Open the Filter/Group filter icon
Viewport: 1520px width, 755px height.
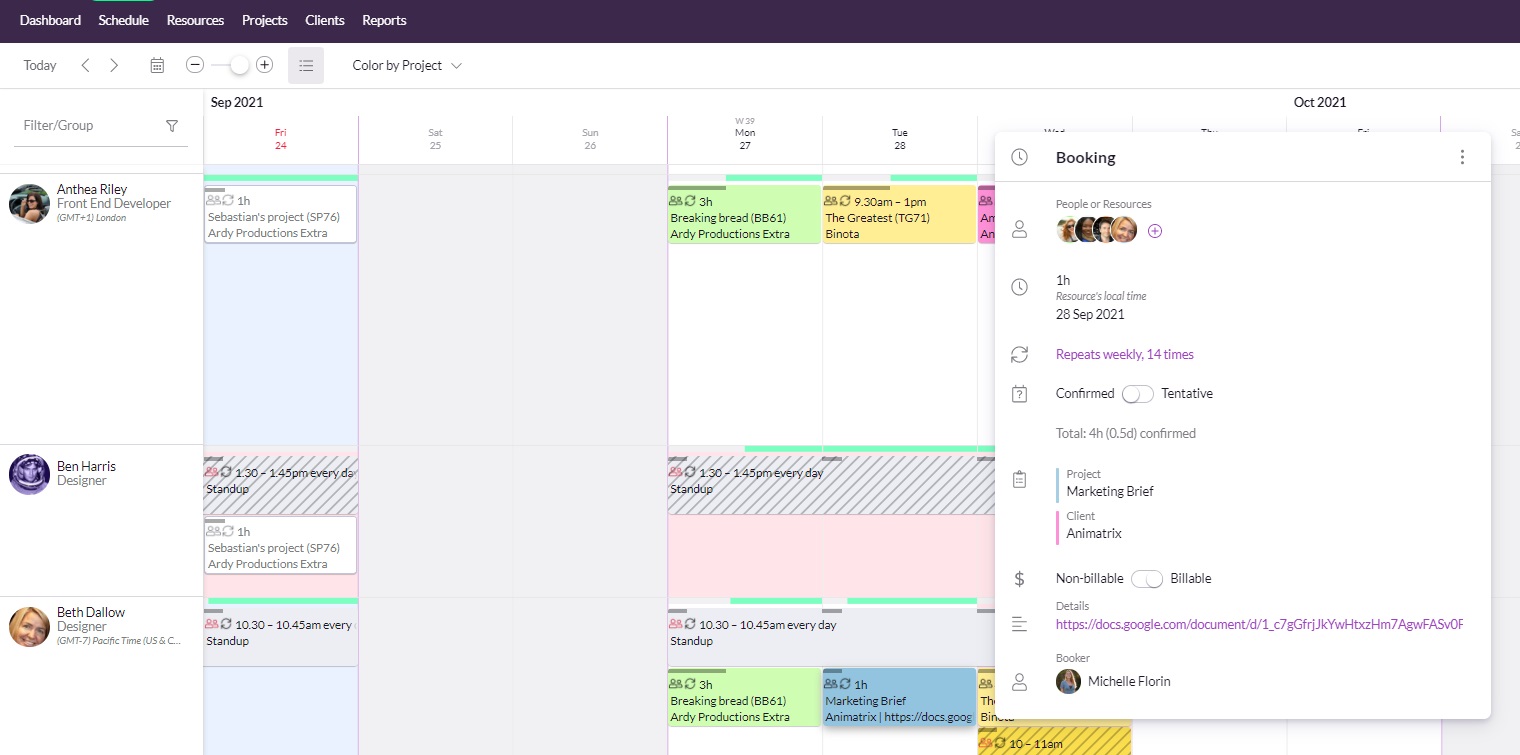(172, 125)
